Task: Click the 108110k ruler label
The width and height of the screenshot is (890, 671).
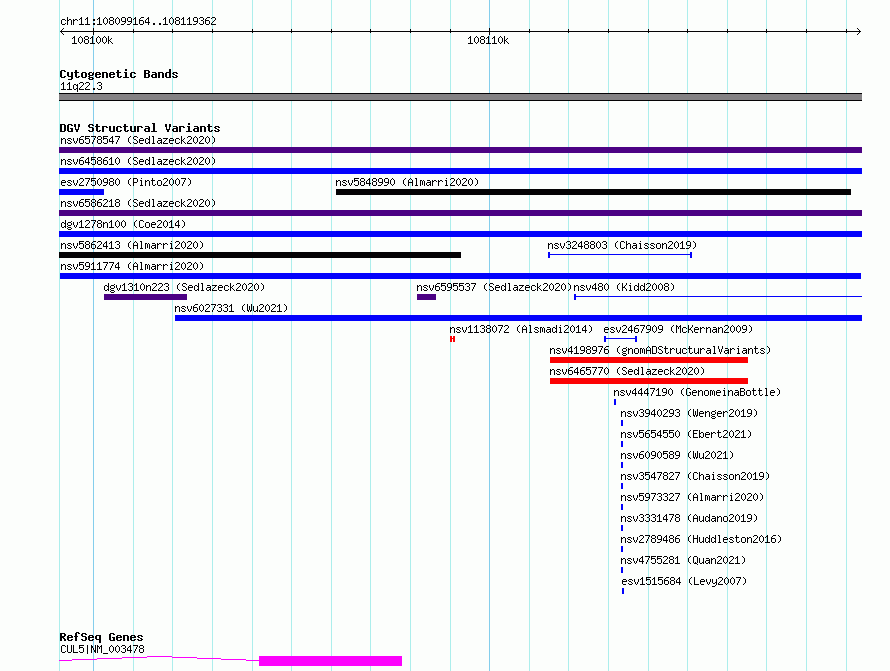Action: (x=488, y=40)
